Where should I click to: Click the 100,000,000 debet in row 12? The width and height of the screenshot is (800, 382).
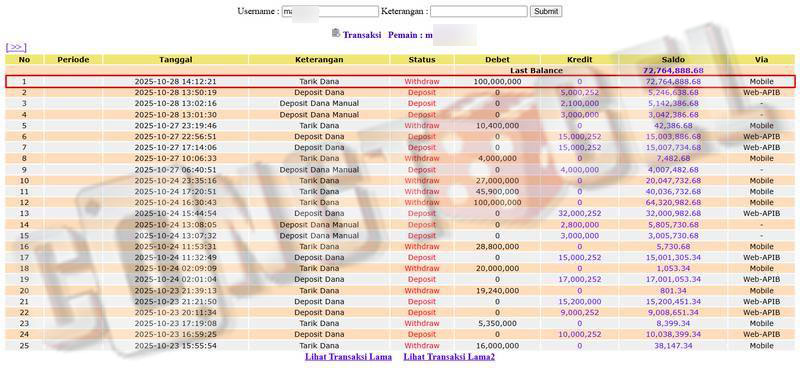pyautogui.click(x=497, y=202)
